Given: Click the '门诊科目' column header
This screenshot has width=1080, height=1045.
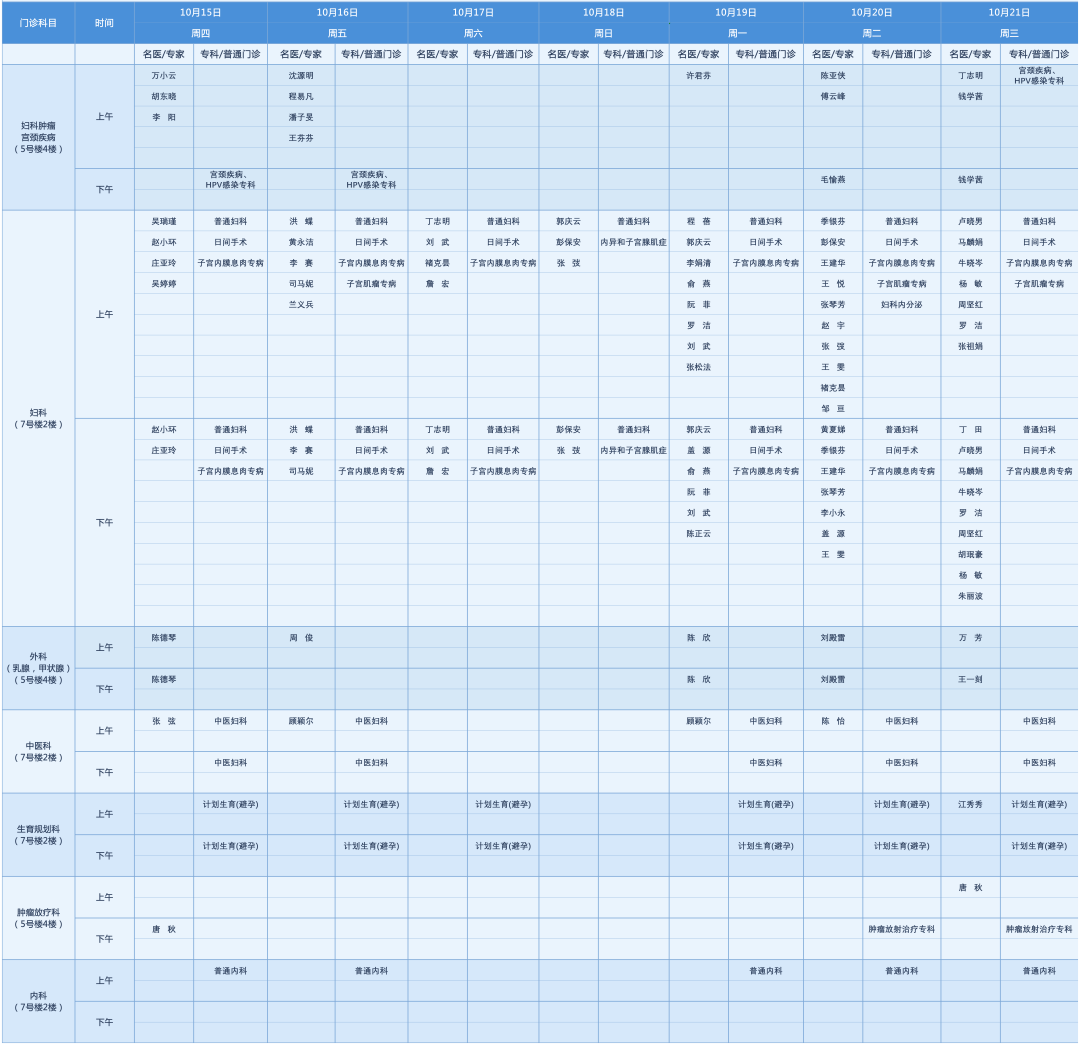Looking at the screenshot, I should click(x=39, y=23).
